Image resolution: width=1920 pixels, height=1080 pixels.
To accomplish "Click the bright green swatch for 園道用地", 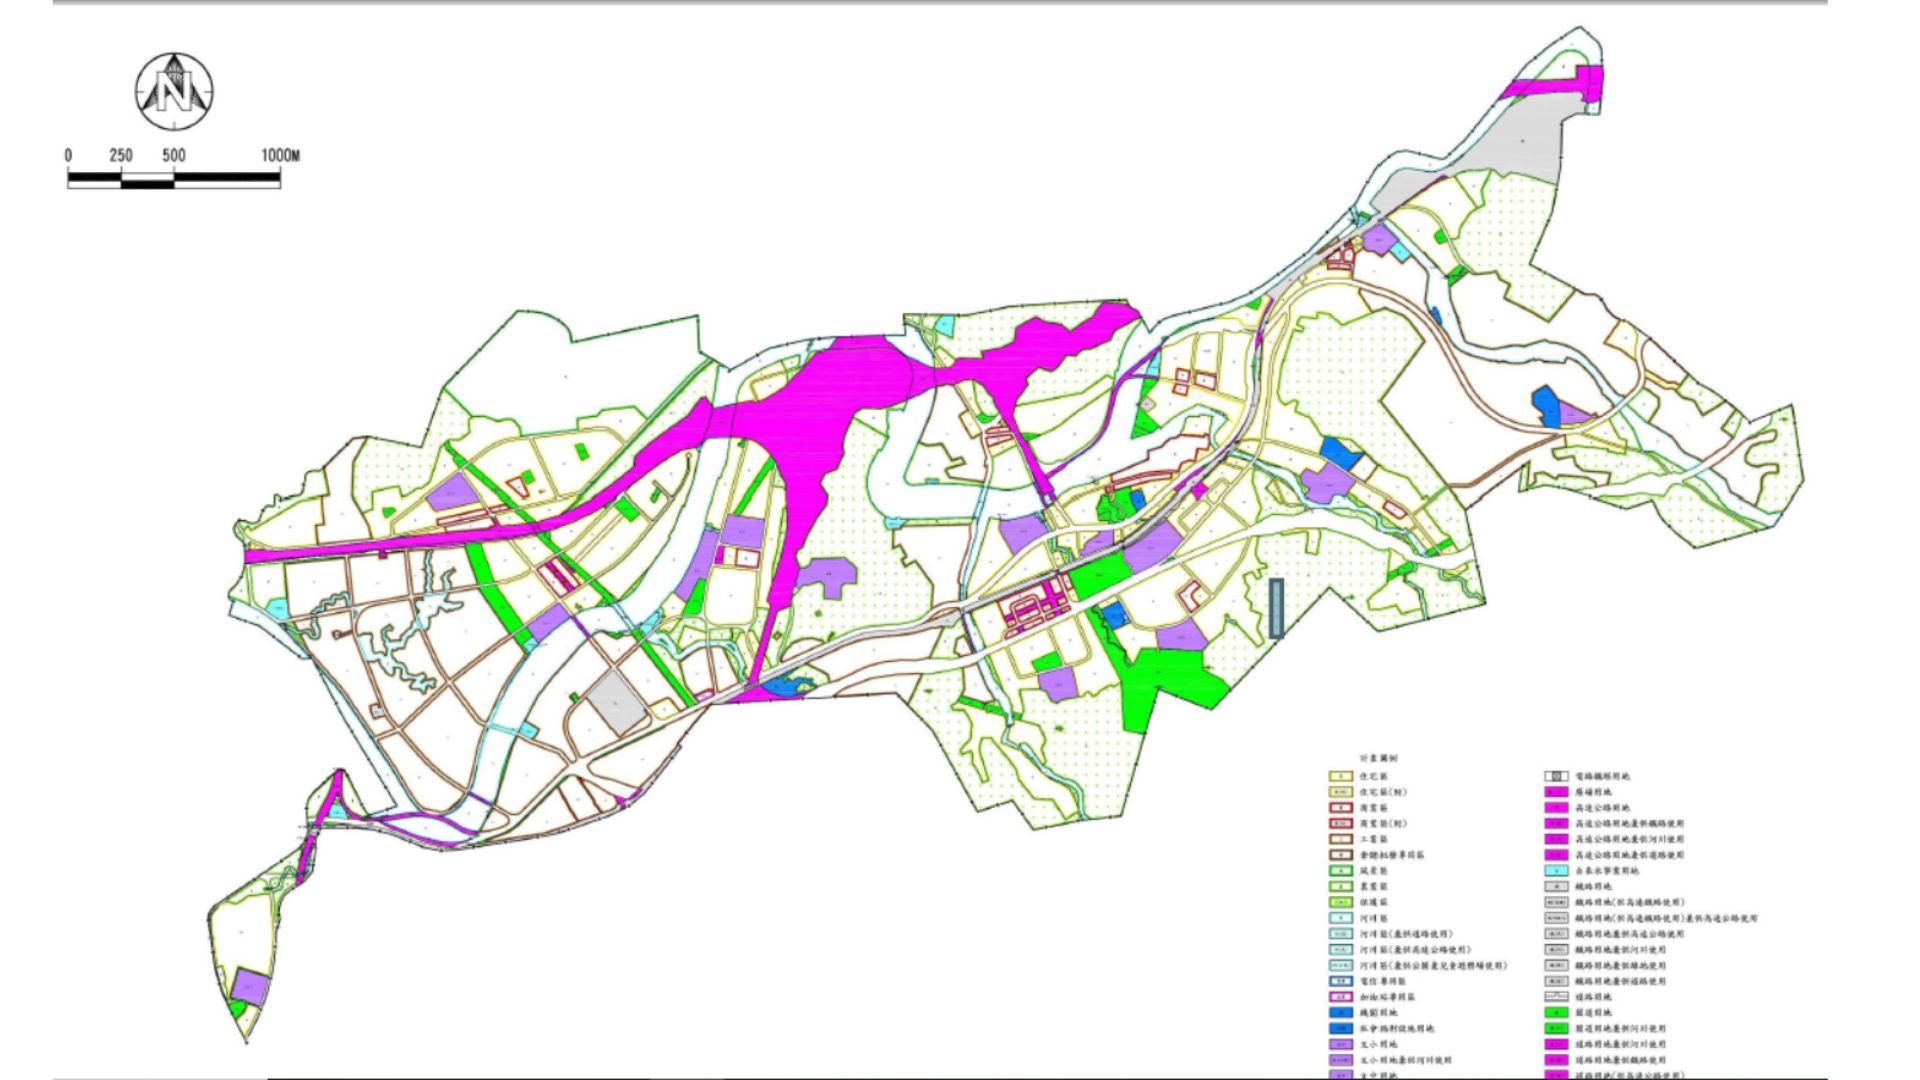I will tap(1556, 1013).
